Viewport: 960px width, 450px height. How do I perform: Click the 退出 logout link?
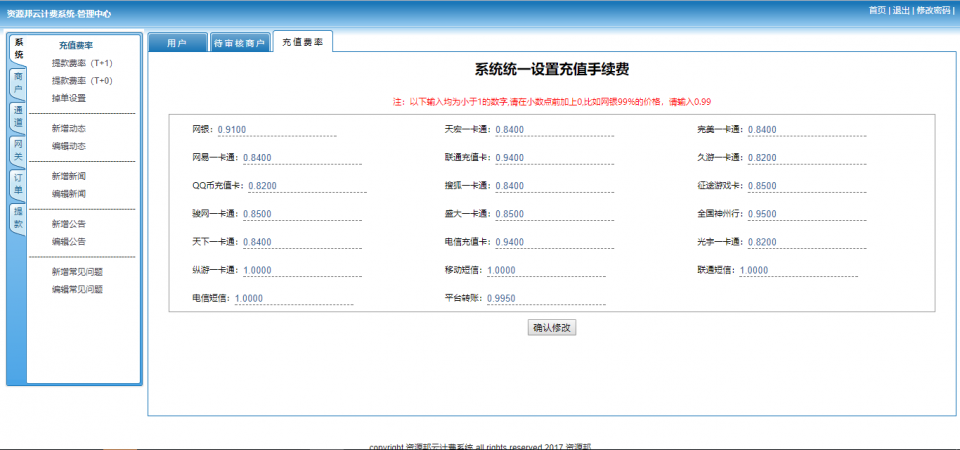901,10
